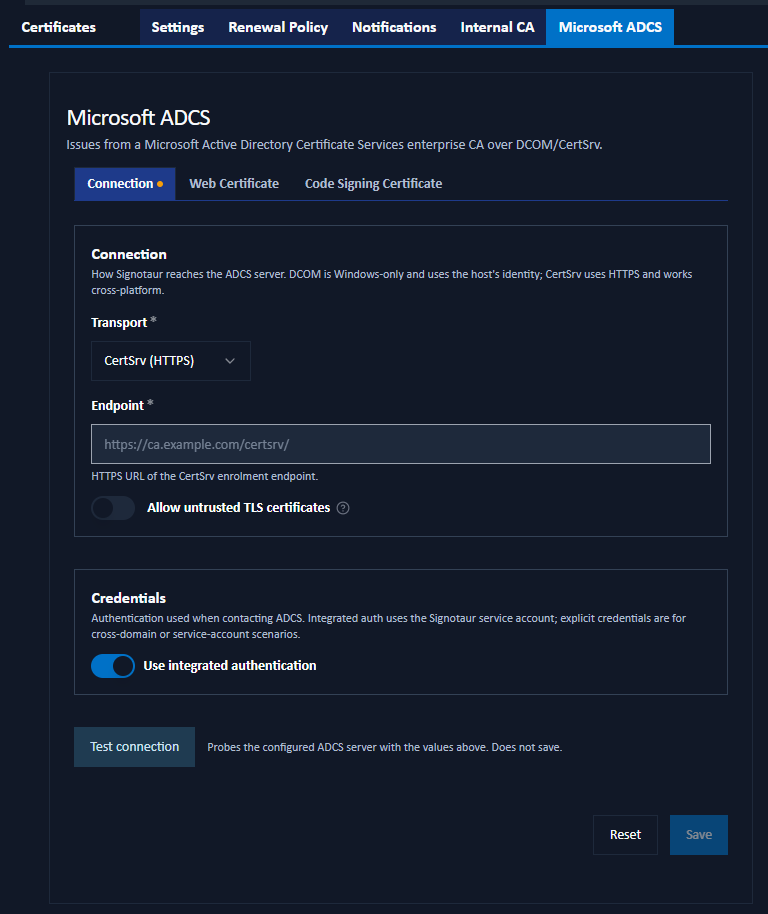The width and height of the screenshot is (768, 914).
Task: Go to the Notifications tab
Action: 394,27
